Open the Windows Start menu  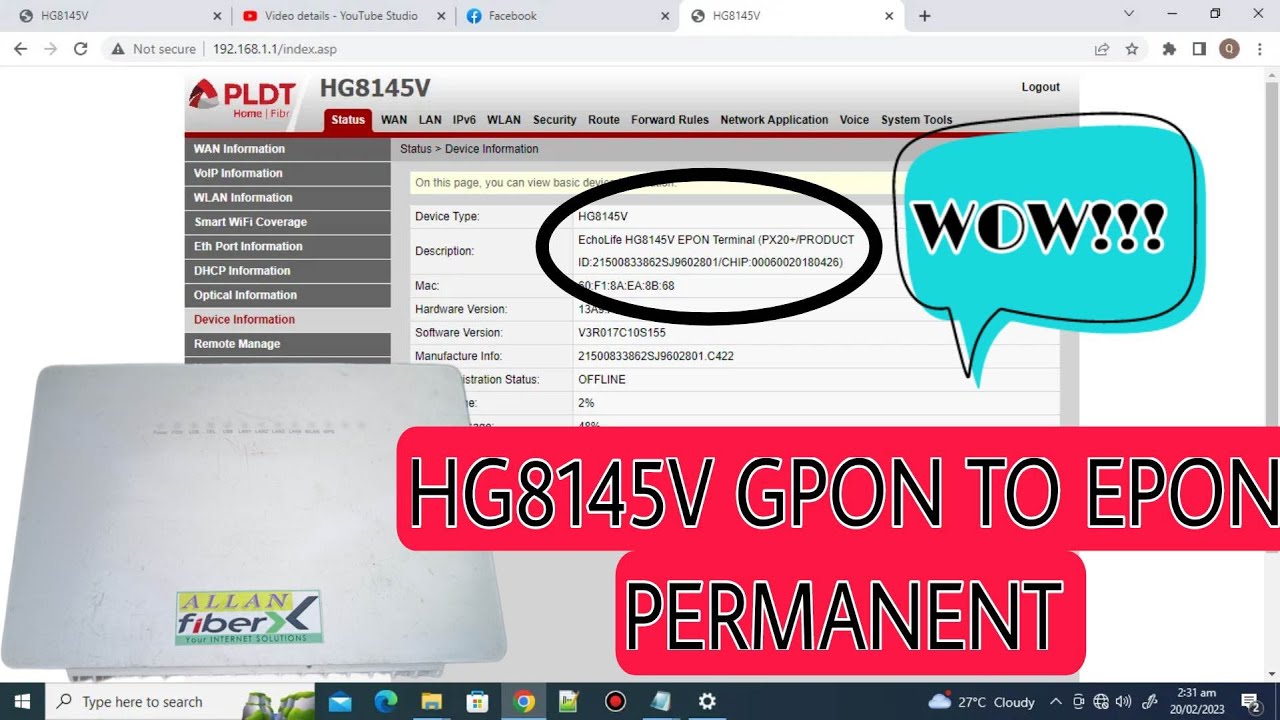coord(22,701)
